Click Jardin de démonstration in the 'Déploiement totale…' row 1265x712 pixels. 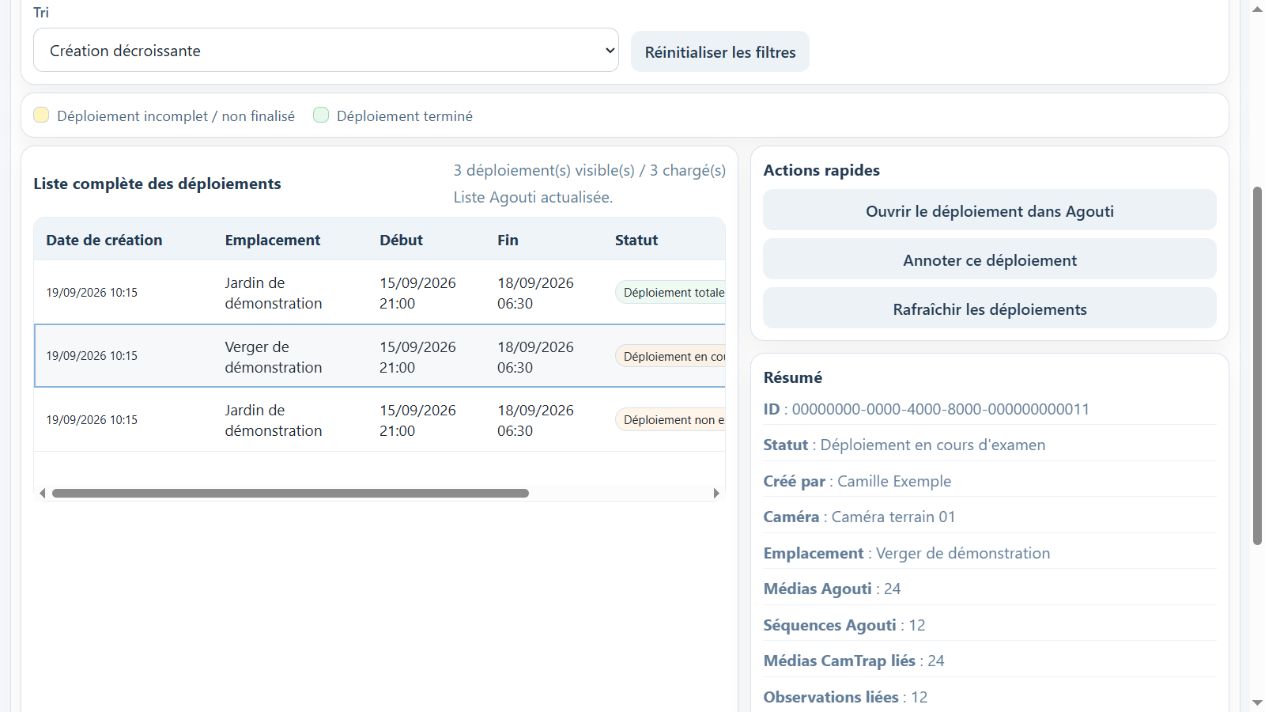[x=274, y=293]
